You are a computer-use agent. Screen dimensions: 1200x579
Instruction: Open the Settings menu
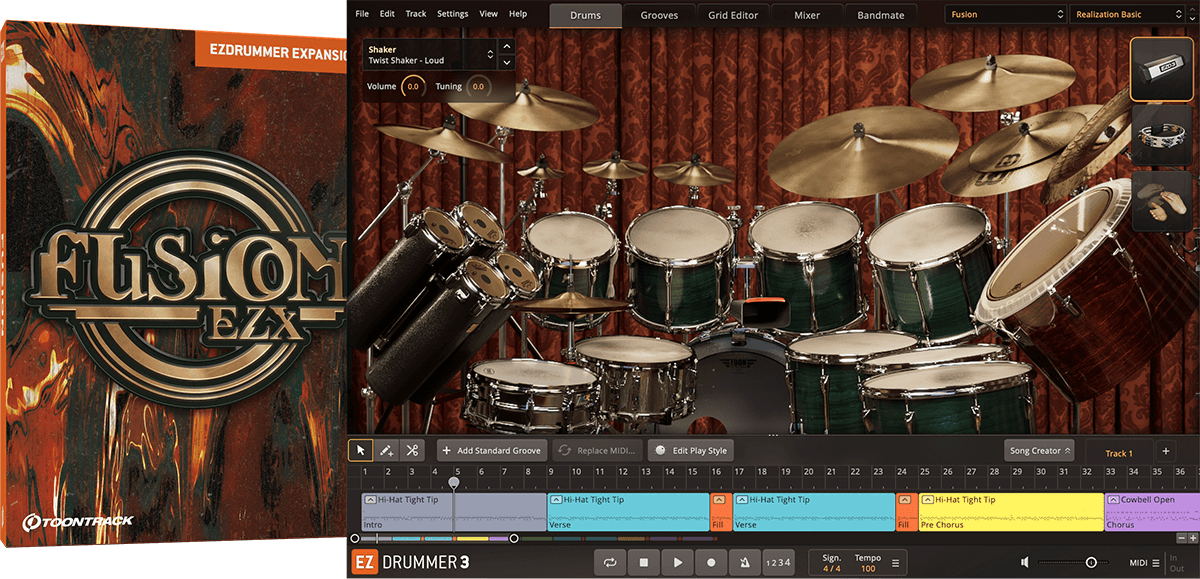point(452,14)
